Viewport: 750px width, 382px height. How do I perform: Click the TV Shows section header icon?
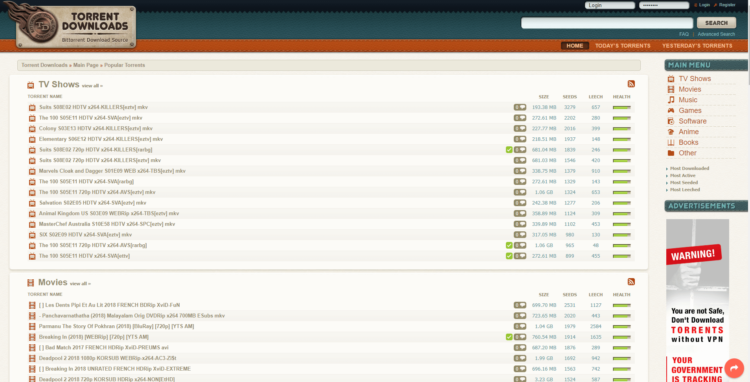tap(31, 85)
